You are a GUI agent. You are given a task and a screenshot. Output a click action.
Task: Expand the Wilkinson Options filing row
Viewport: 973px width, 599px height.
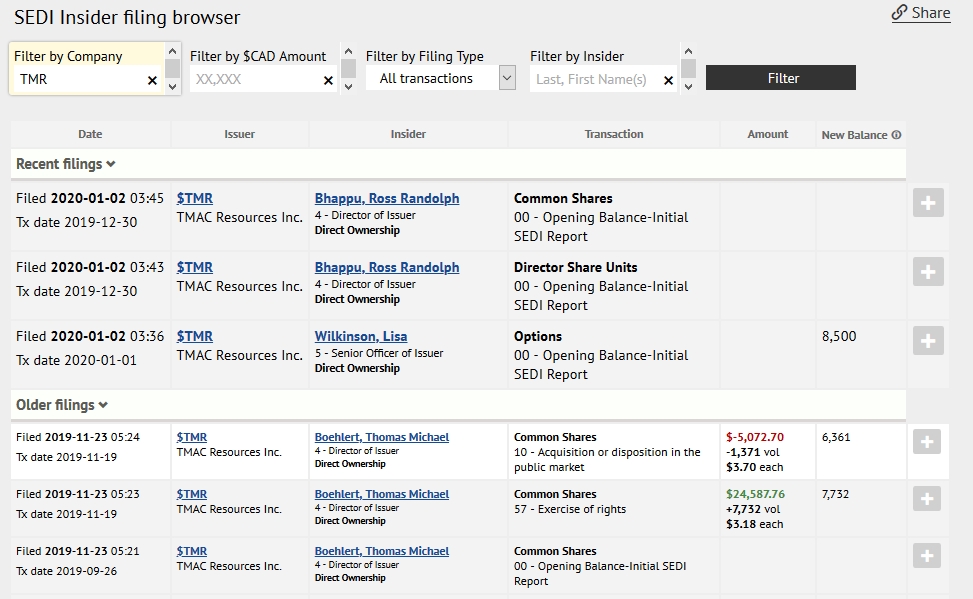pyautogui.click(x=928, y=340)
